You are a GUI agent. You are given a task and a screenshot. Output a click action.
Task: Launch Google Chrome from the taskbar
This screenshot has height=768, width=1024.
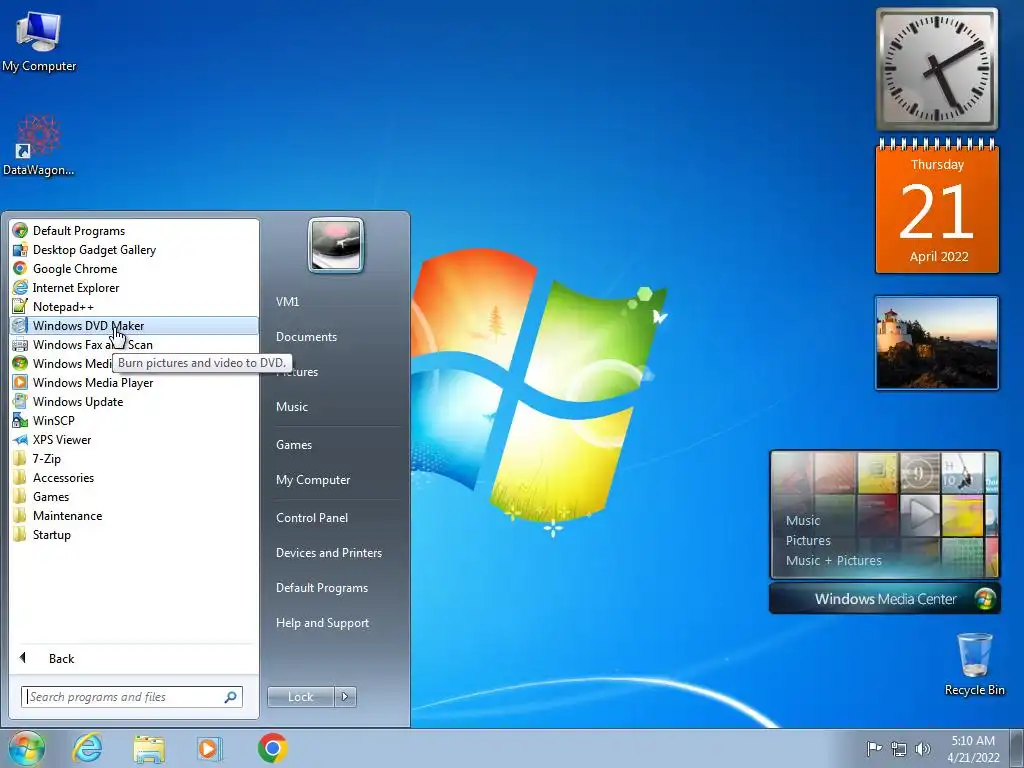click(x=273, y=748)
